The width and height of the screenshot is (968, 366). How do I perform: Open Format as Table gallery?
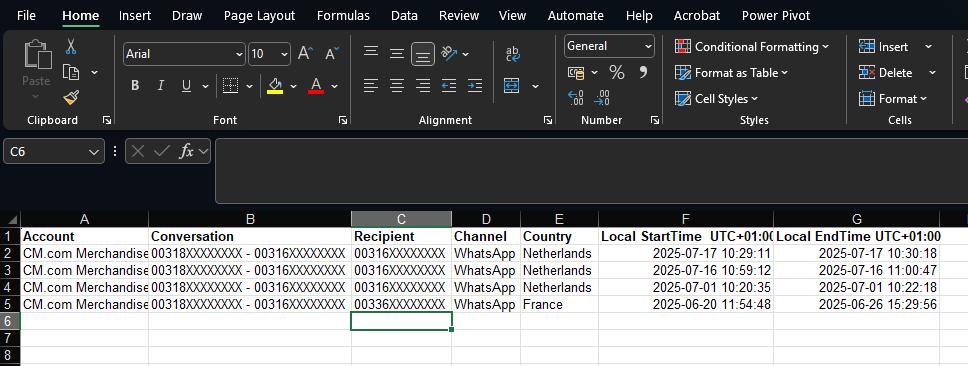[732, 73]
